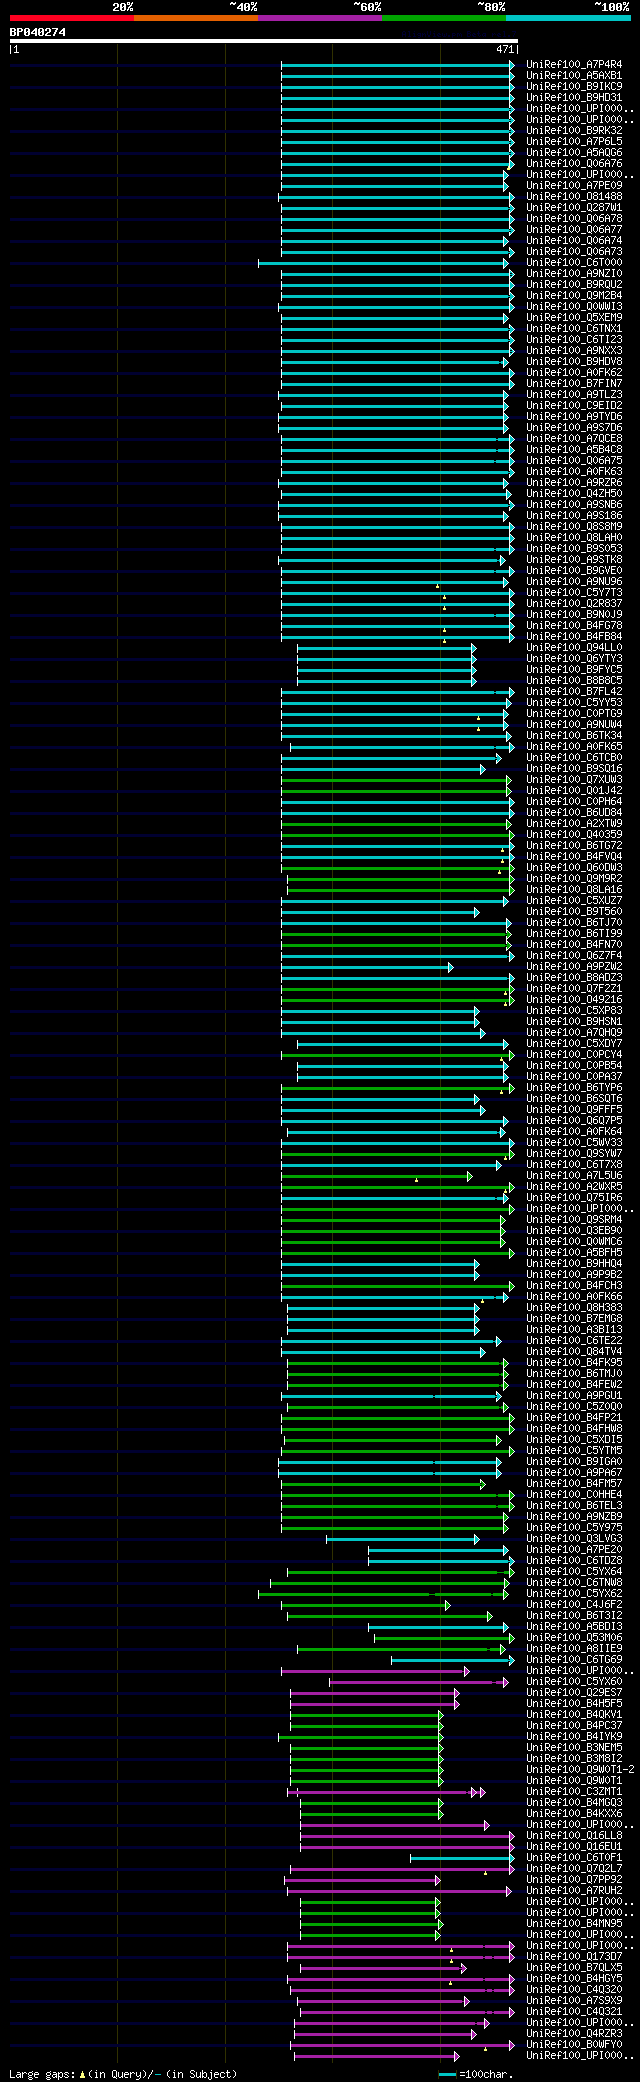Open hit UniRef100_A7P4R4
This screenshot has height=2082, width=640.
[x=574, y=64]
